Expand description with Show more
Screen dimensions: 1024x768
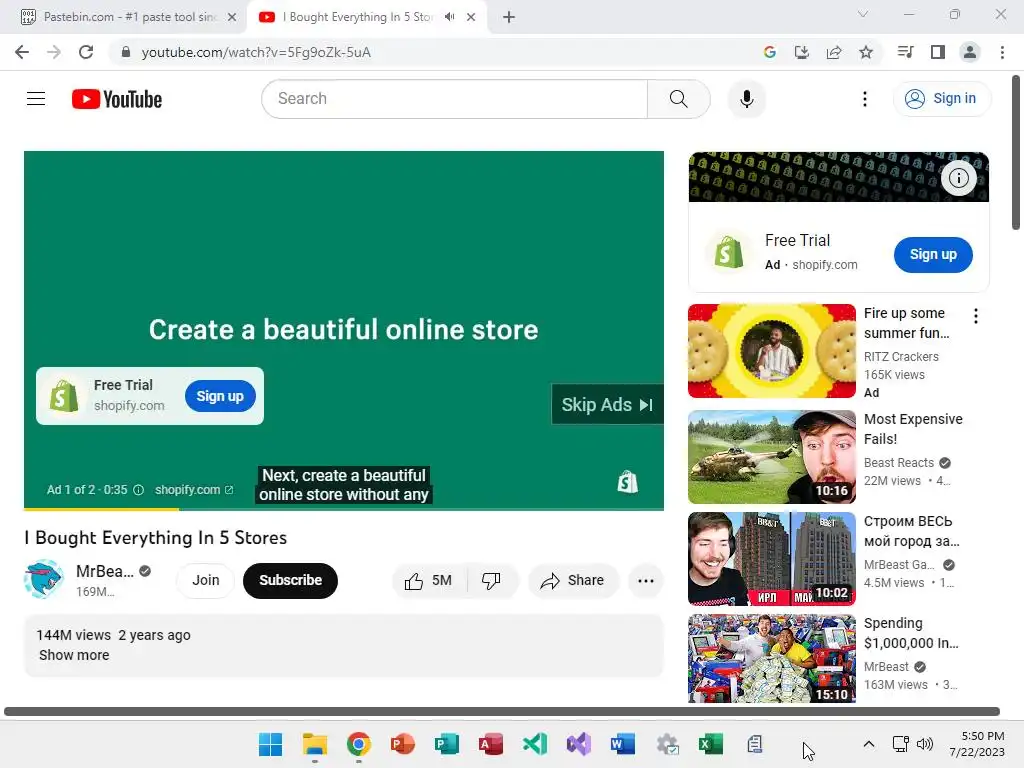point(74,655)
